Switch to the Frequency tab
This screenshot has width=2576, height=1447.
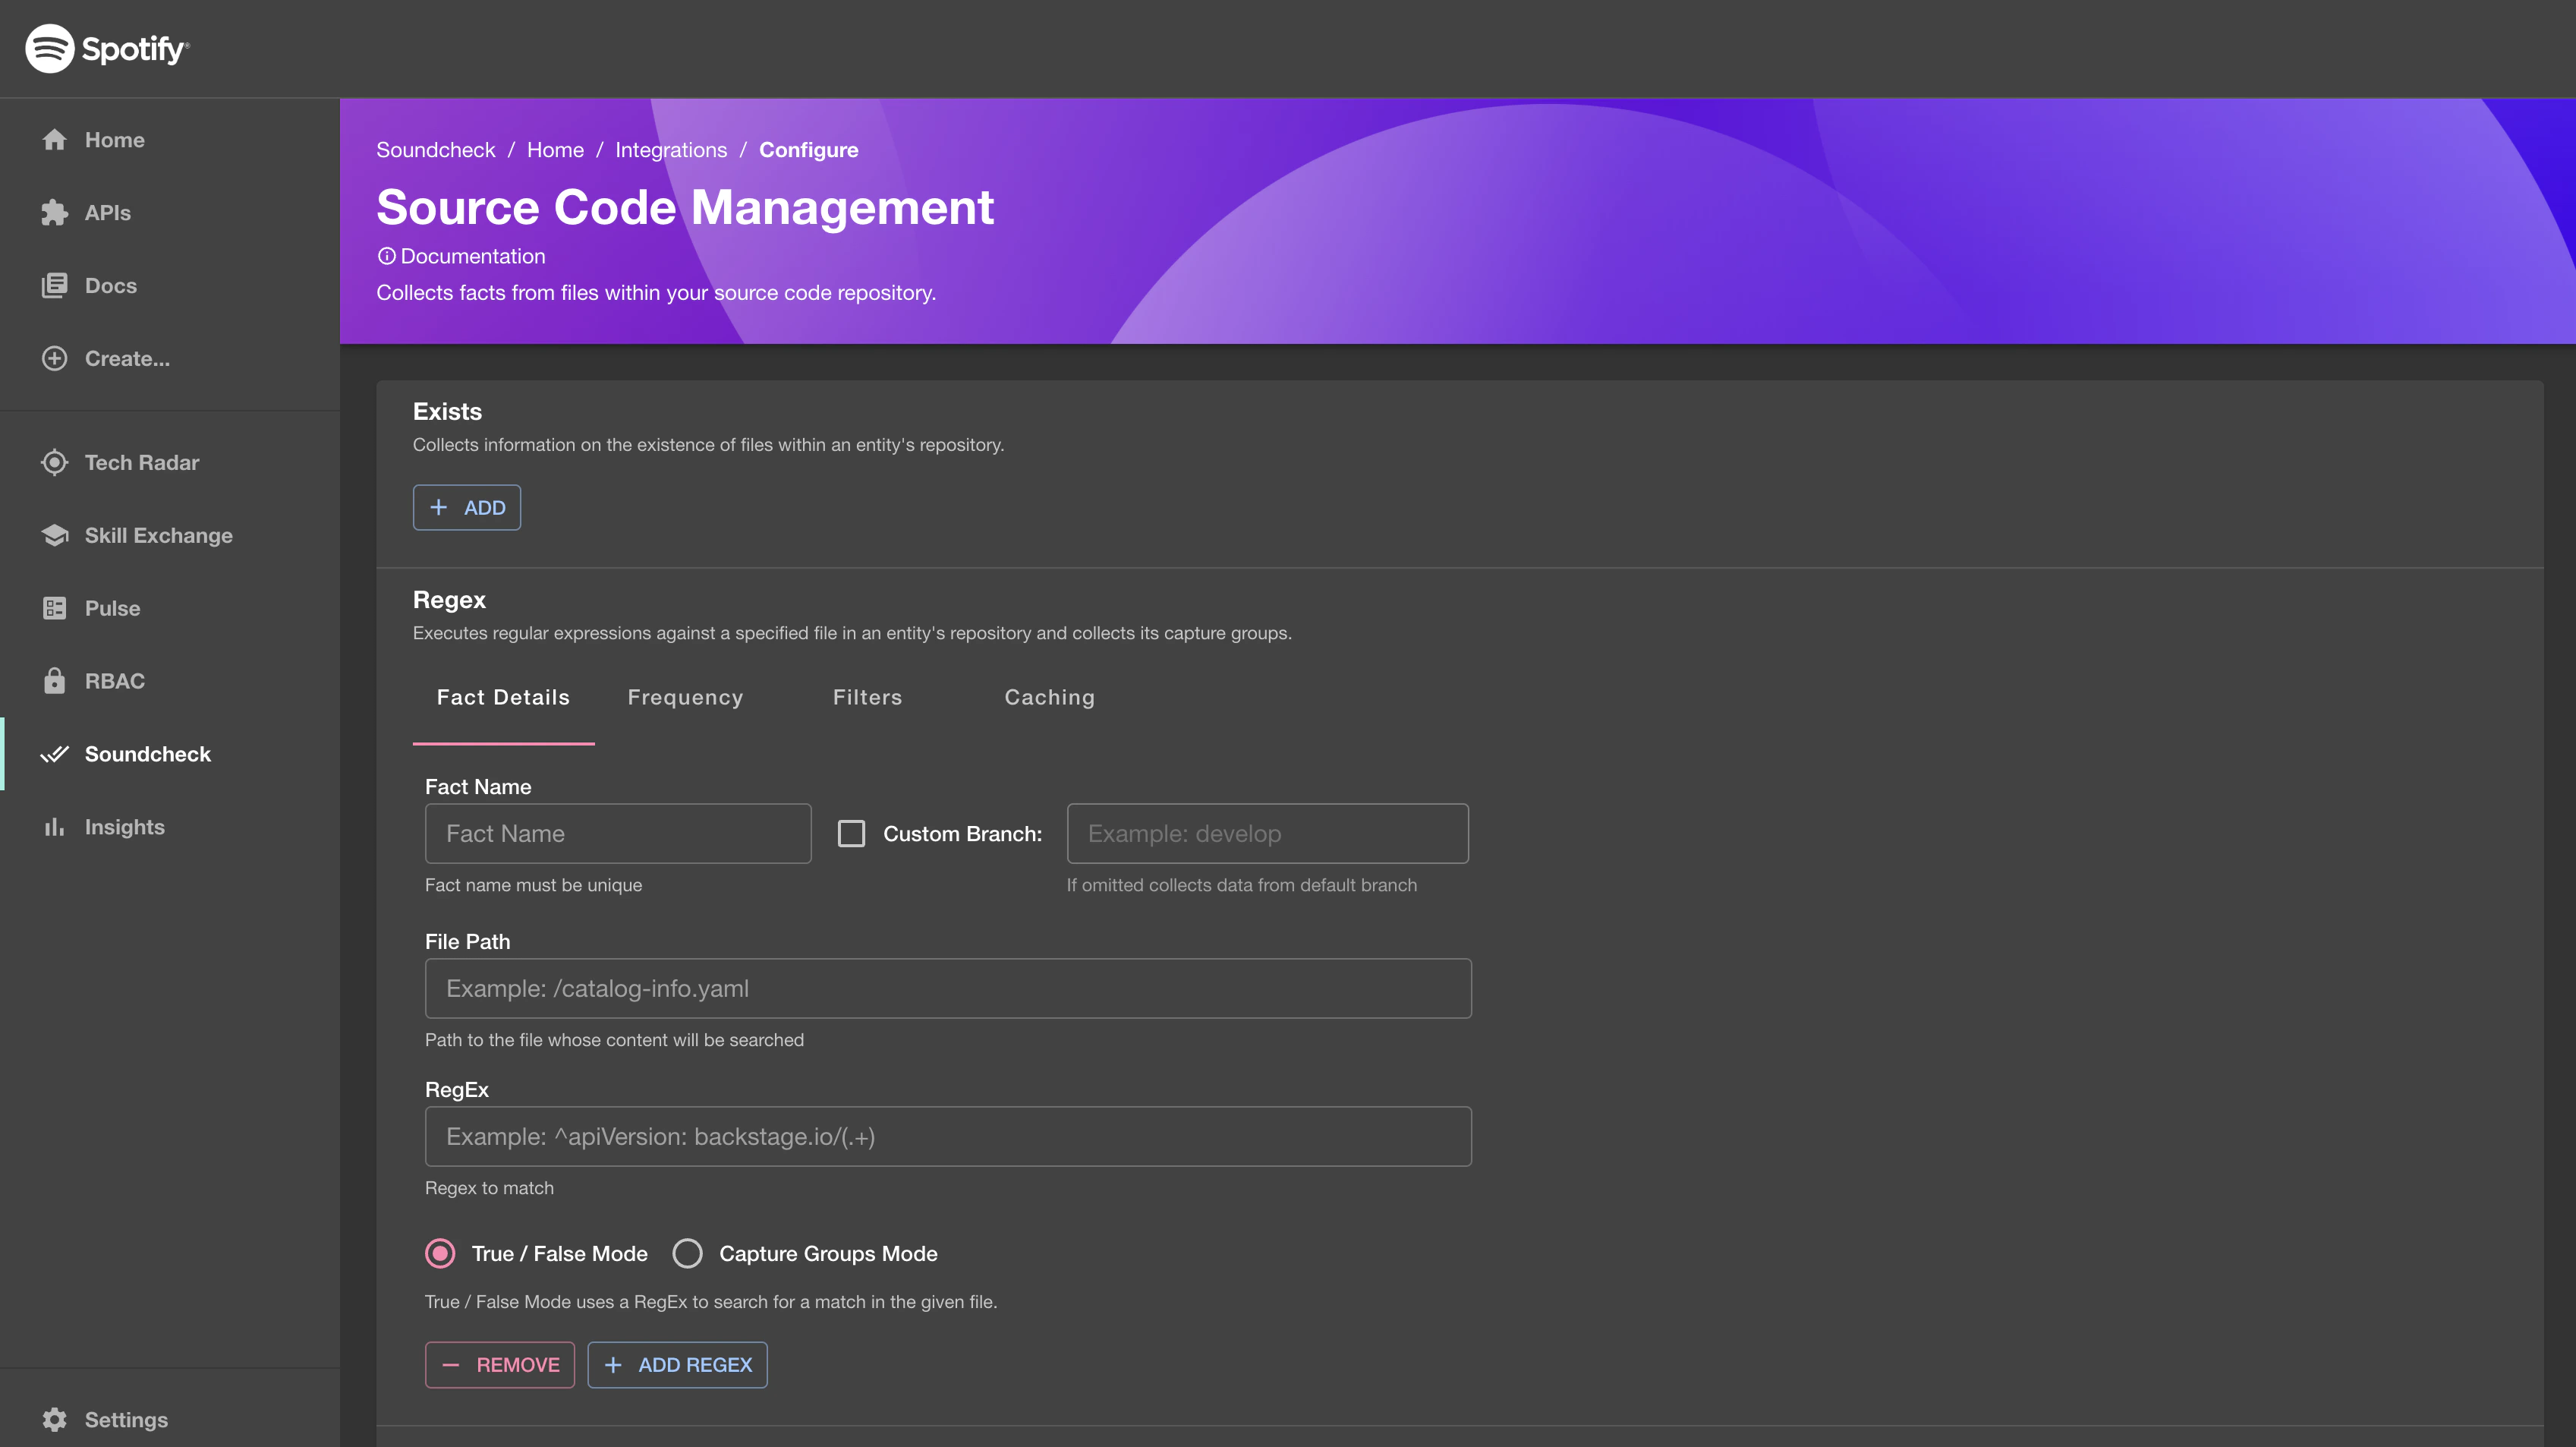tap(685, 698)
